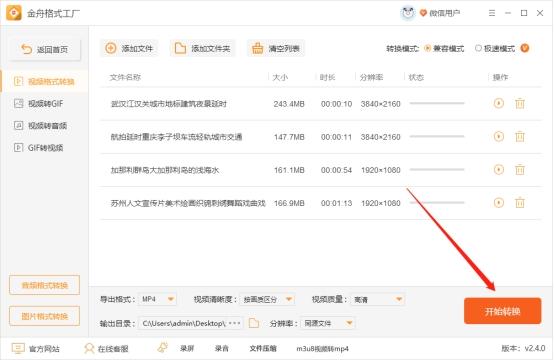
Task: Click the 金舟格式工厂 app logo
Action: pyautogui.click(x=14, y=13)
